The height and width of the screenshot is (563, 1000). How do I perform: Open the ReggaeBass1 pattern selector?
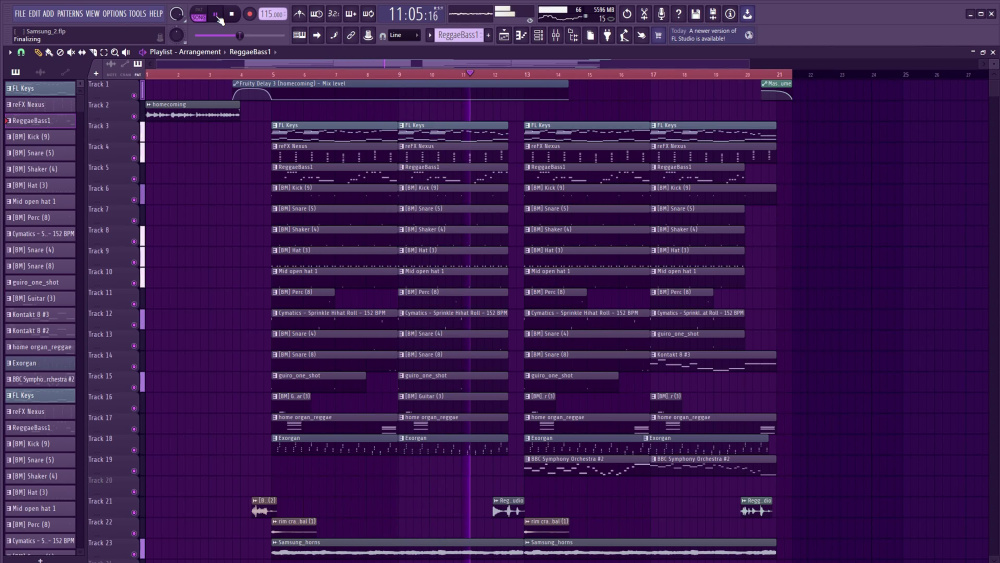tap(458, 36)
